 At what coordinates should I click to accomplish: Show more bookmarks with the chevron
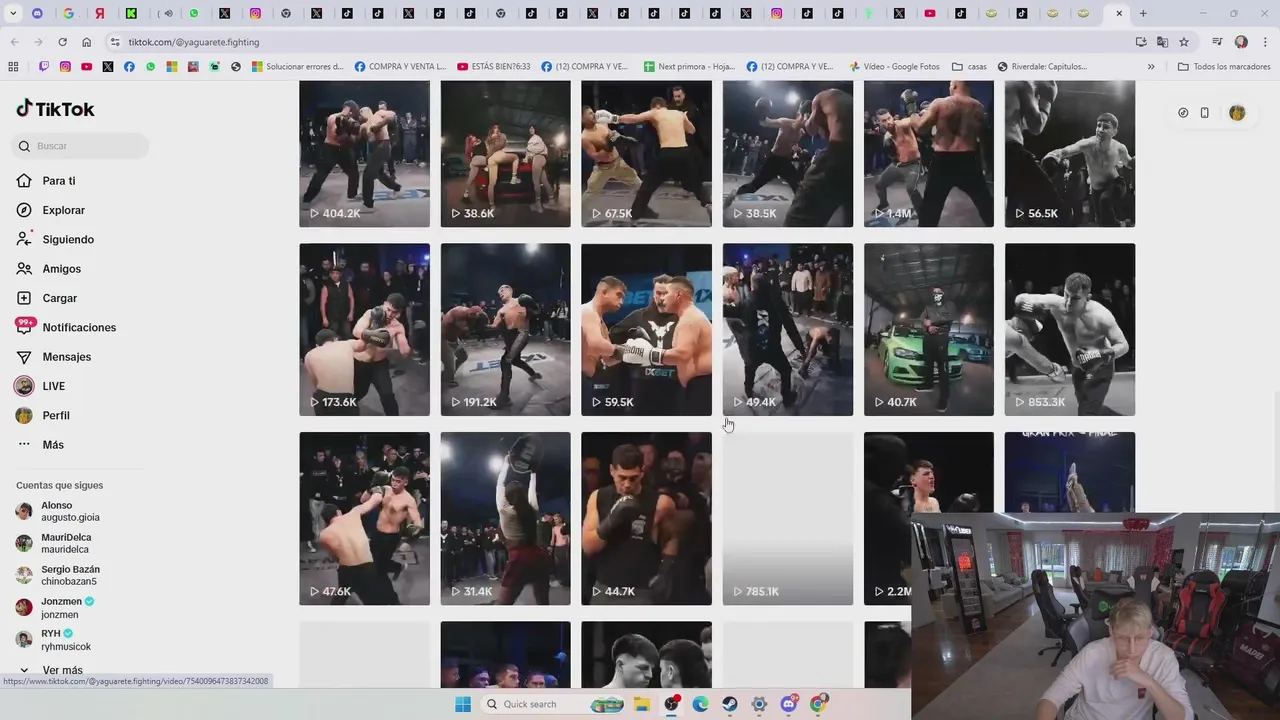[1151, 67]
